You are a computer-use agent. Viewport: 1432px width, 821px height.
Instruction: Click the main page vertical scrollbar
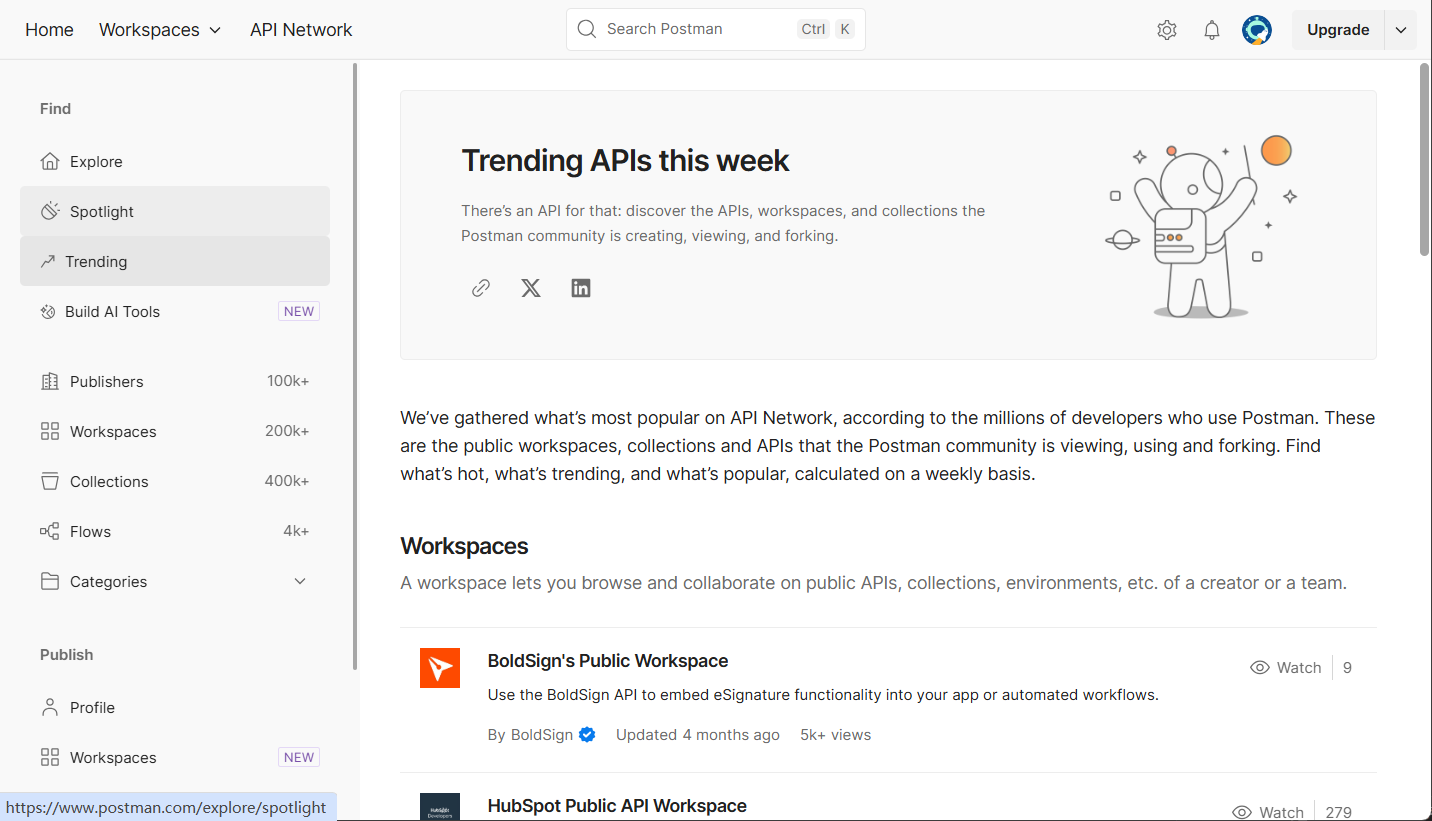pyautogui.click(x=1425, y=160)
